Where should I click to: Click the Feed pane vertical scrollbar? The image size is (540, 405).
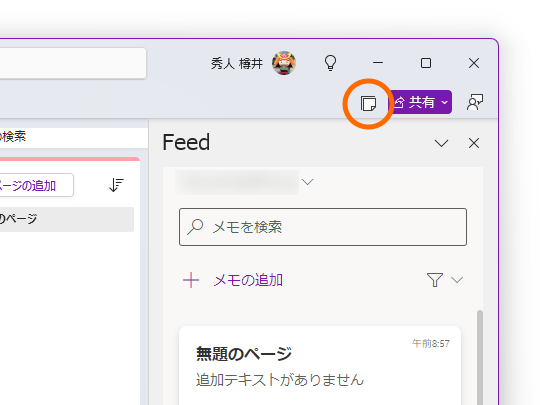(x=480, y=357)
